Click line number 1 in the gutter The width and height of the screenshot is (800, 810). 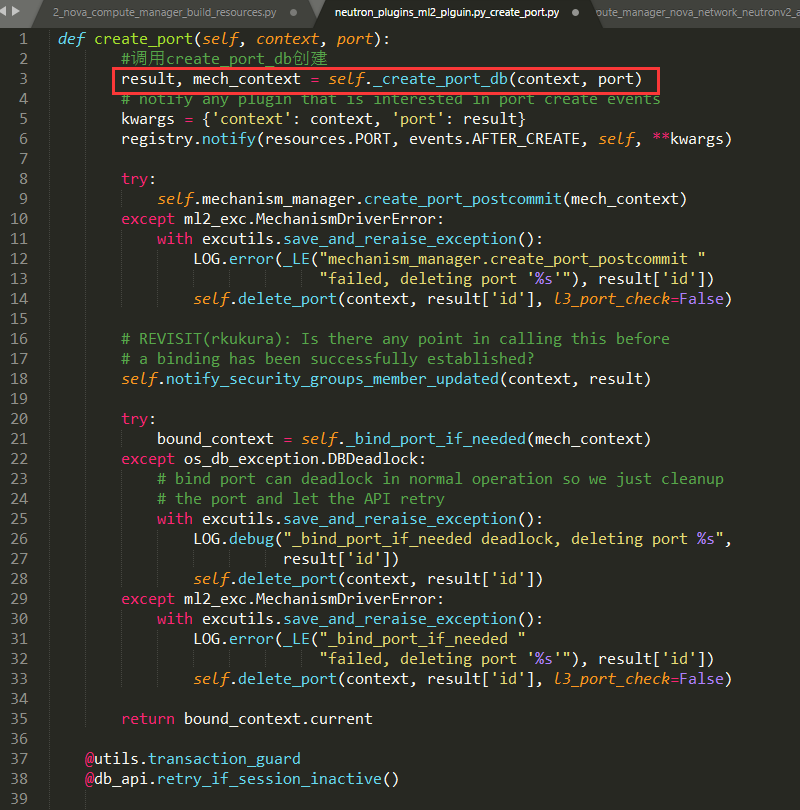tap(23, 39)
